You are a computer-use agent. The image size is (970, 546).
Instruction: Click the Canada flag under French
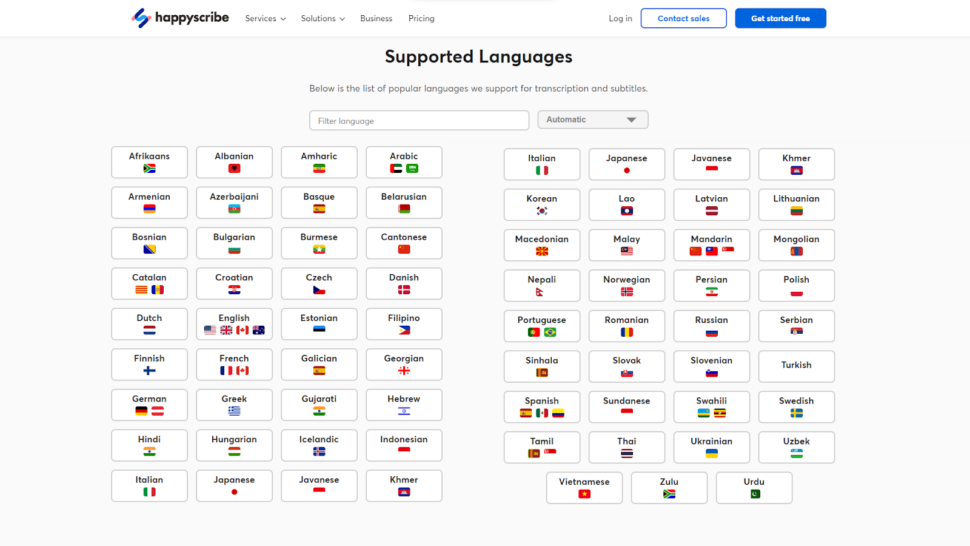(x=242, y=370)
